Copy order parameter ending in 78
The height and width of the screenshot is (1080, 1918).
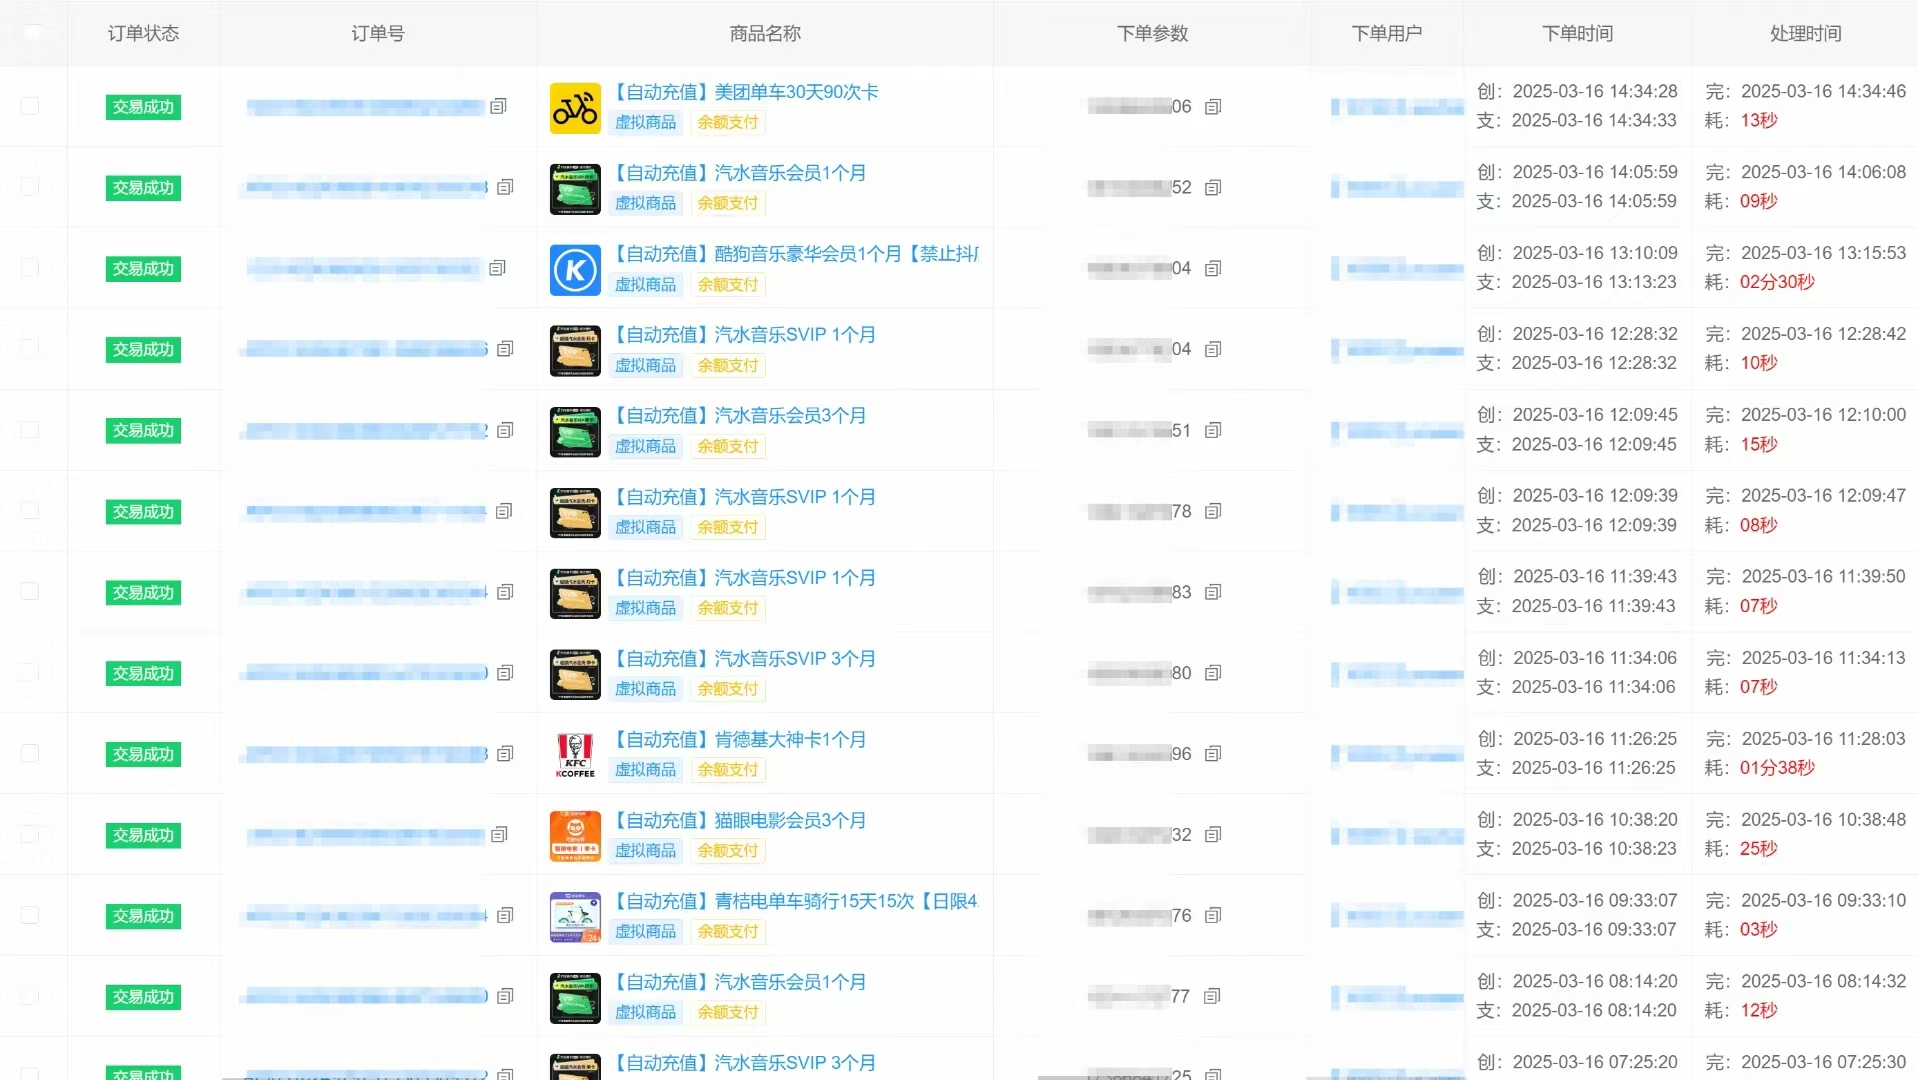pos(1213,512)
